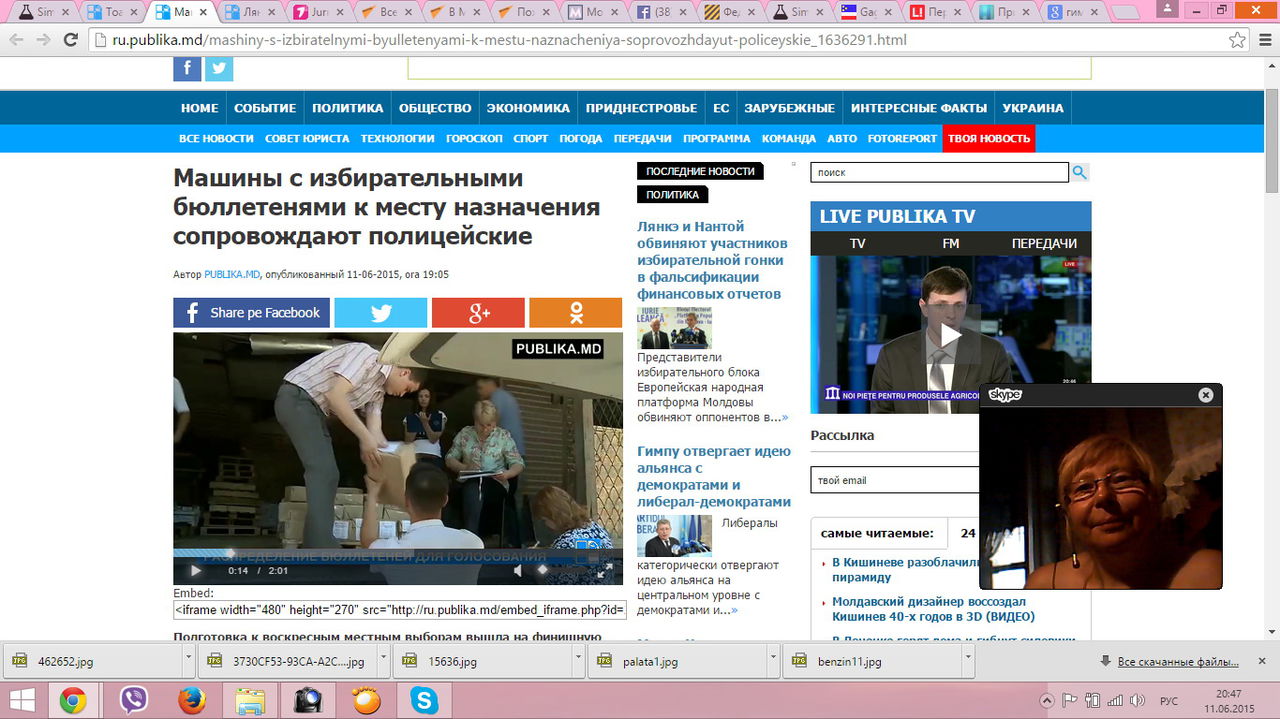Click the Facebook icon at page top
The width and height of the screenshot is (1280, 719).
(187, 69)
